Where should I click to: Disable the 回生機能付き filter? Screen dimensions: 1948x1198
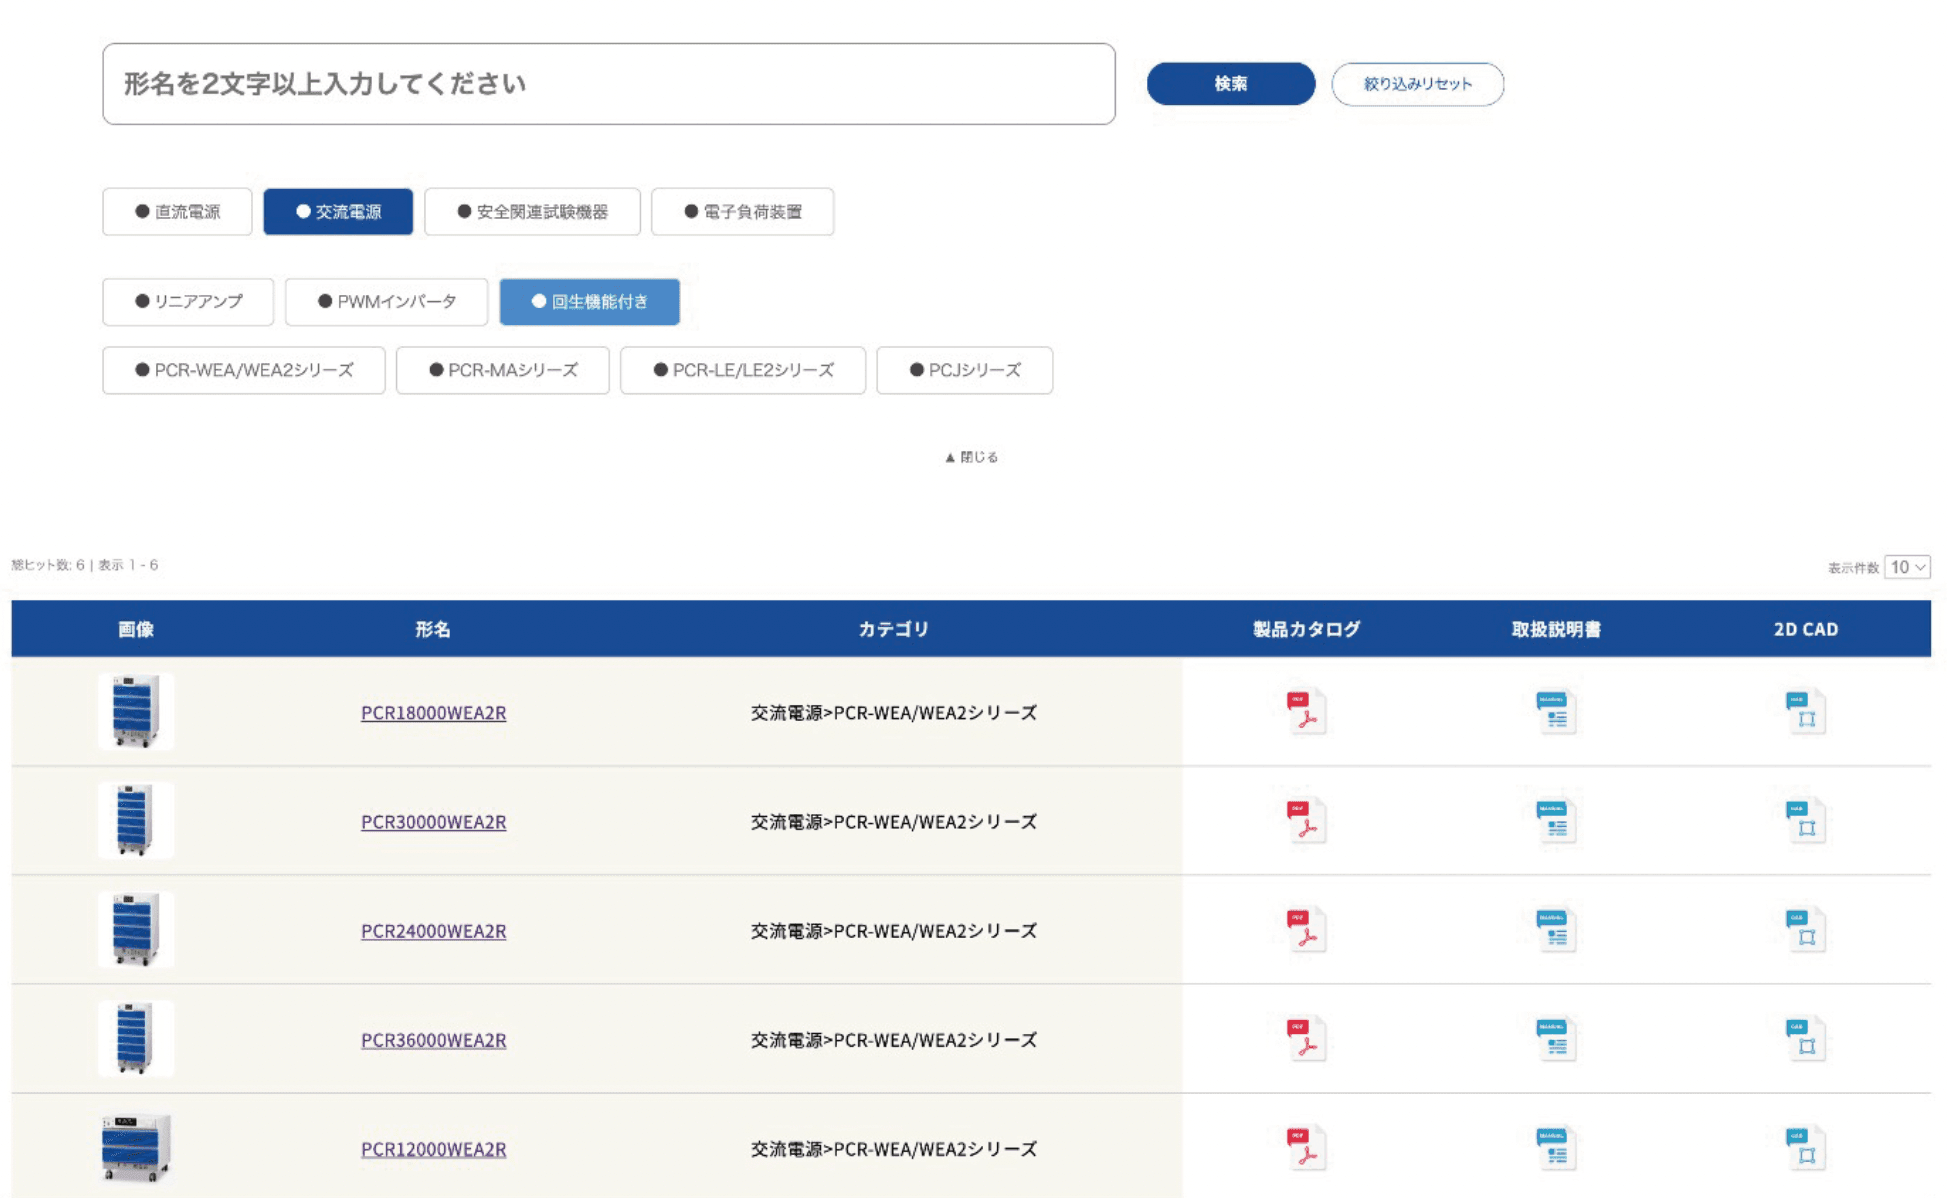[x=589, y=301]
